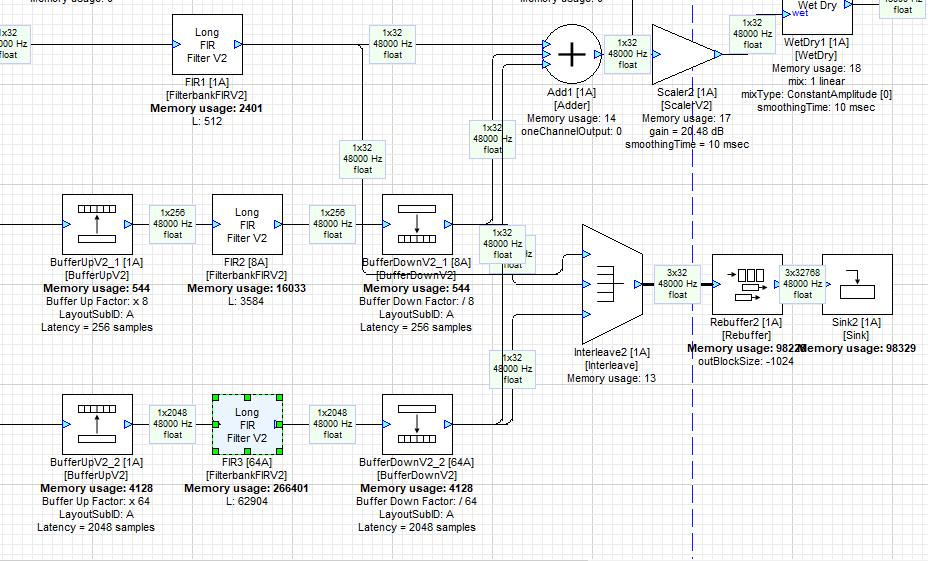Click the 1x256 label right of FIR2
The image size is (928, 561).
[x=333, y=223]
